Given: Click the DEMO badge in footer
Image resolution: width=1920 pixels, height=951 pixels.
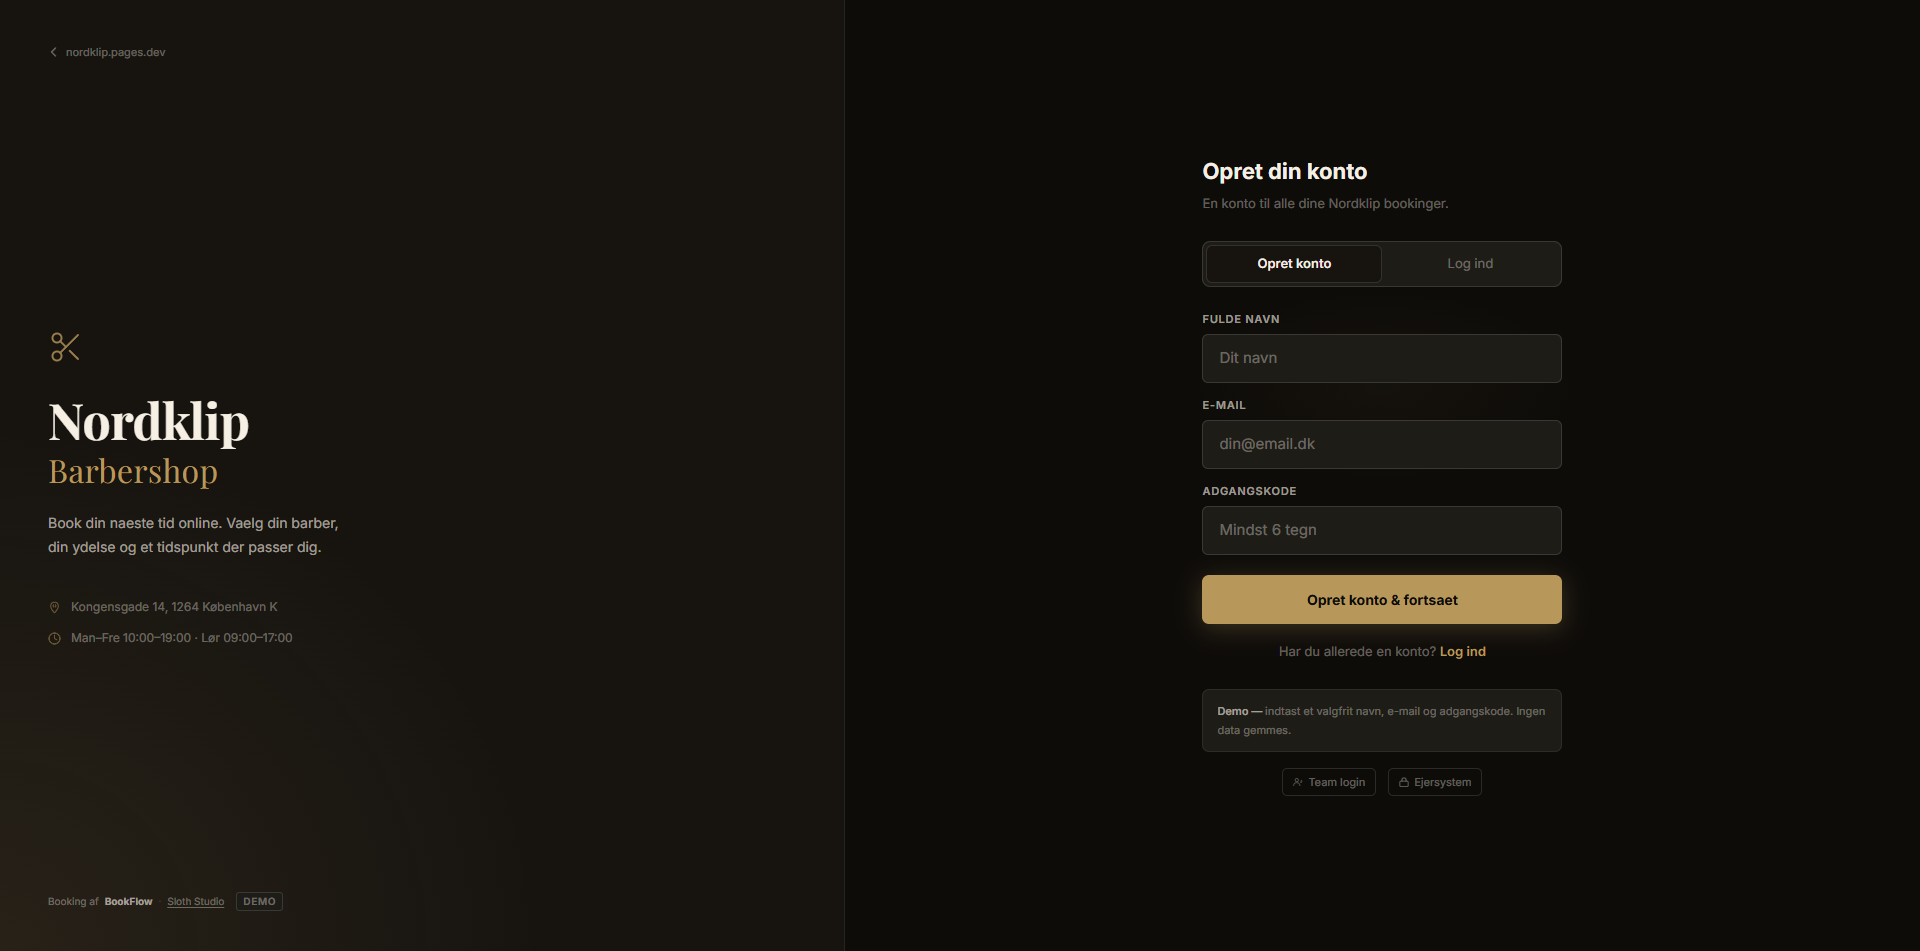Looking at the screenshot, I should click(259, 902).
